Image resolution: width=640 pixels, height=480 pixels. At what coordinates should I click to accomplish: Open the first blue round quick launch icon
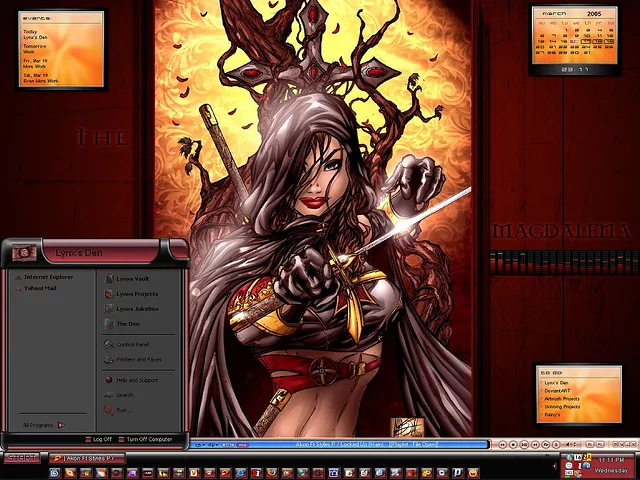[55, 473]
